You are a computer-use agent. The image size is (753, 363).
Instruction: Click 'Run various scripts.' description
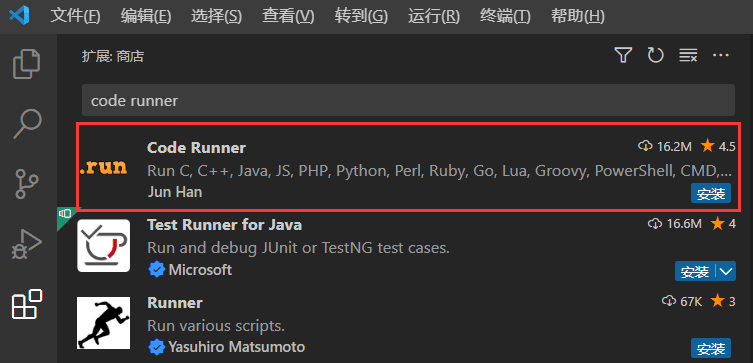pos(216,326)
